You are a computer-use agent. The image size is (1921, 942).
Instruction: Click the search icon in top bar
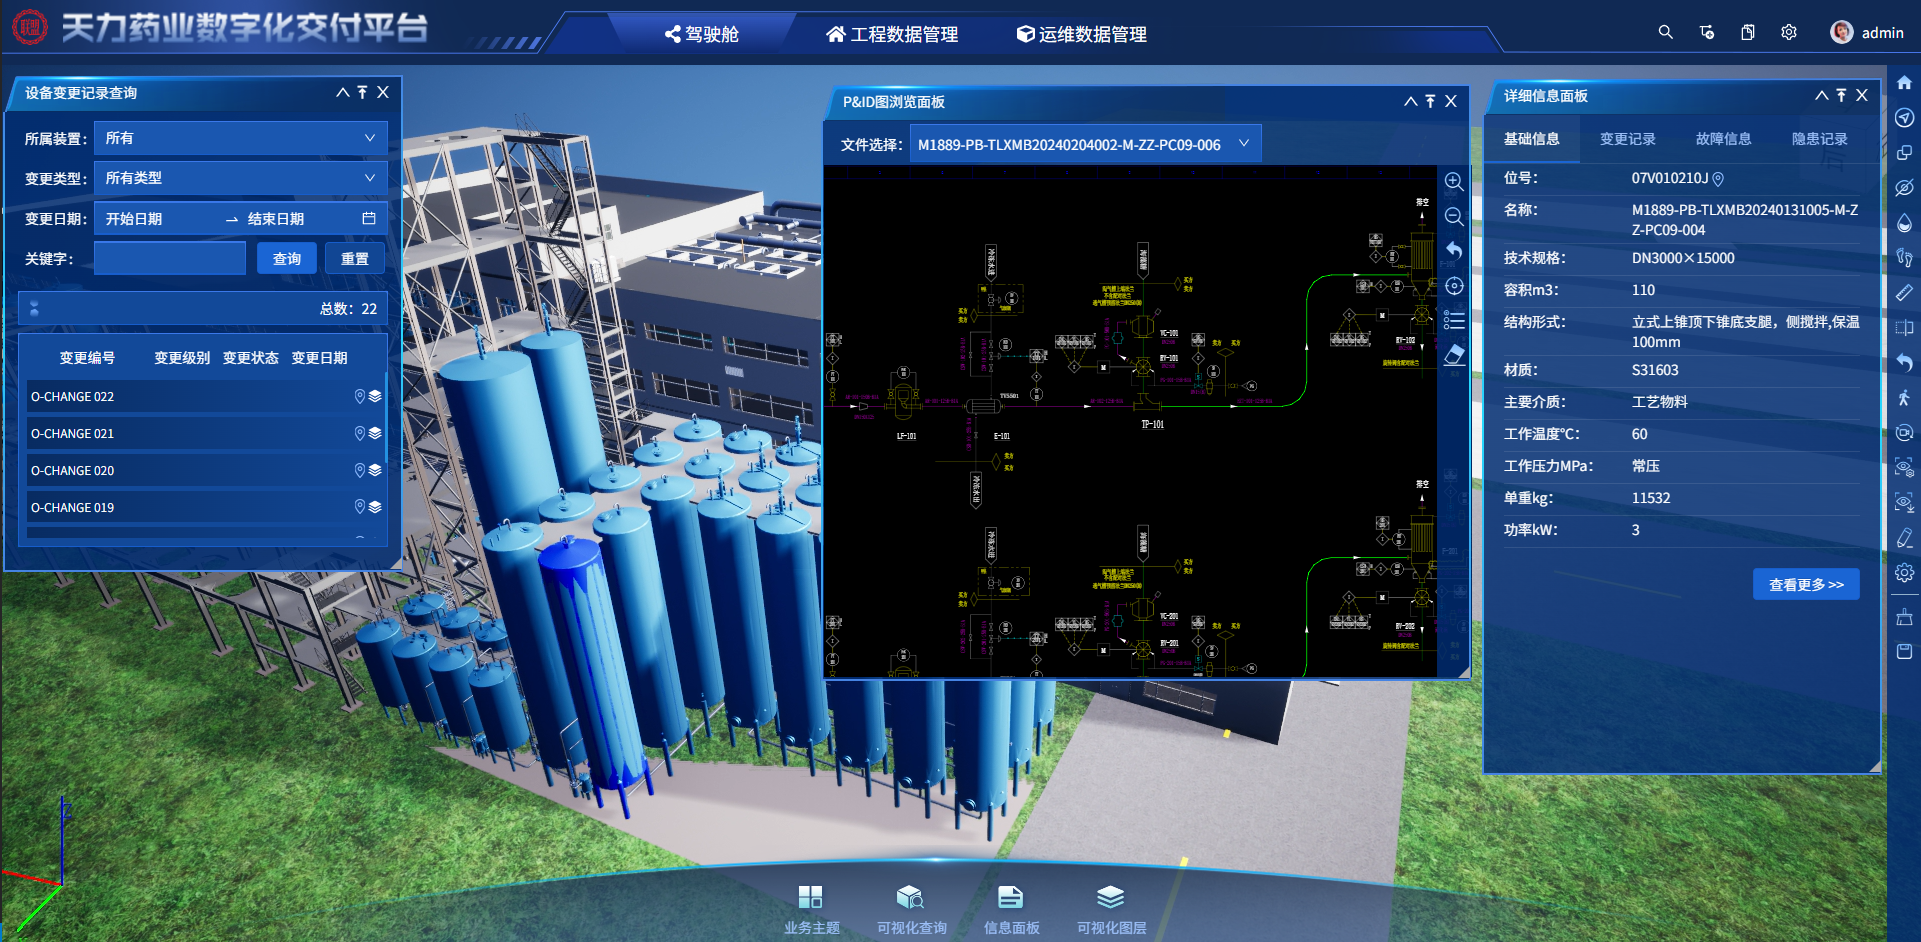coord(1665,32)
